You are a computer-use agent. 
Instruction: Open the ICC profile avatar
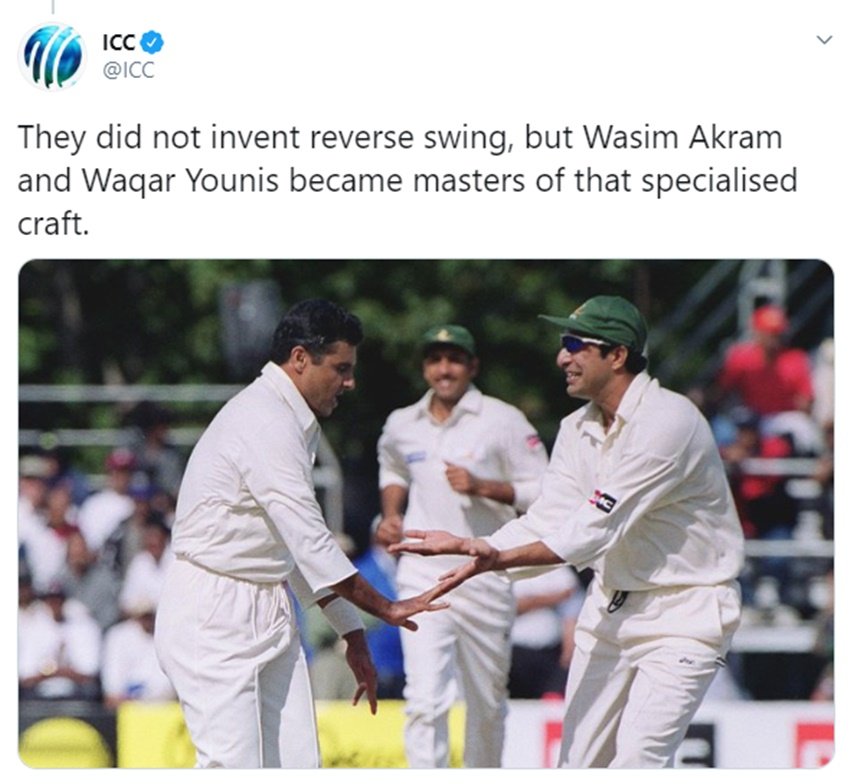(x=53, y=56)
